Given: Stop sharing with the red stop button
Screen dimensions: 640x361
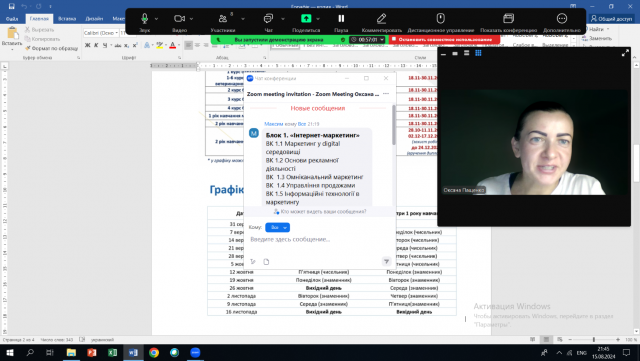Looking at the screenshot, I should coord(444,40).
